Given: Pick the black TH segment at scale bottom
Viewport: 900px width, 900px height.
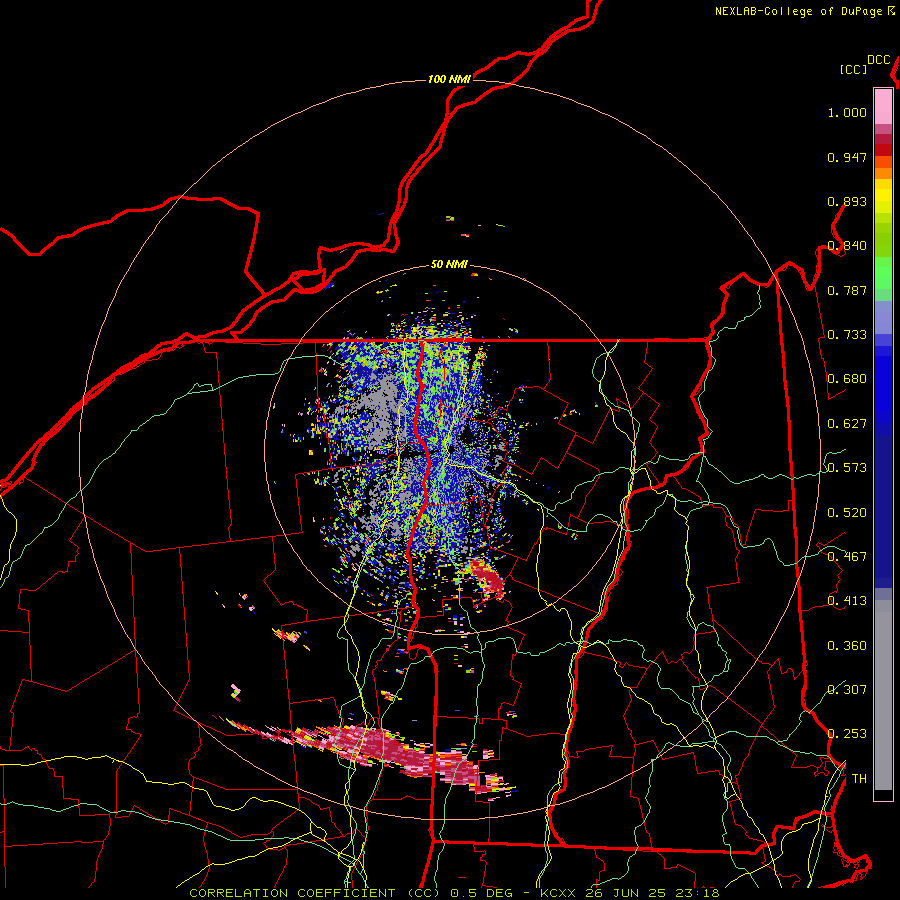Looking at the screenshot, I should 883,795.
